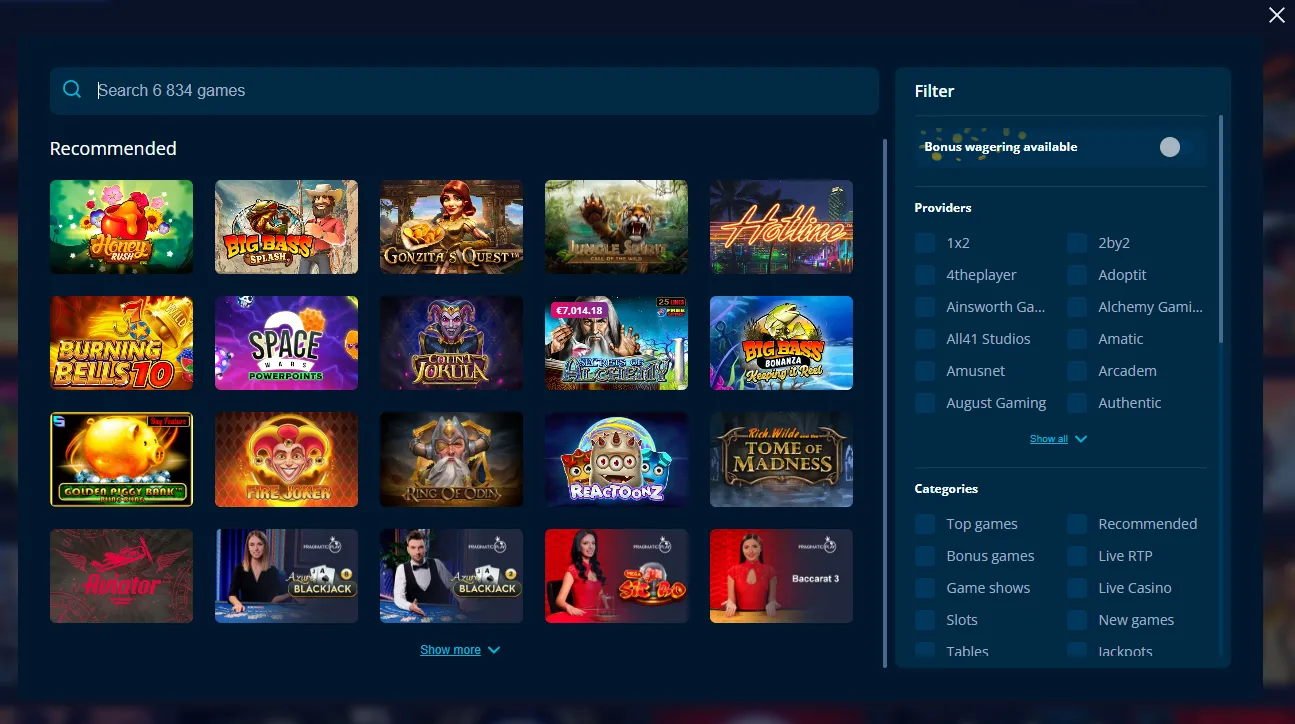The width and height of the screenshot is (1295, 724).
Task: Launch Golden Piggy Bank game
Action: pyautogui.click(x=121, y=460)
